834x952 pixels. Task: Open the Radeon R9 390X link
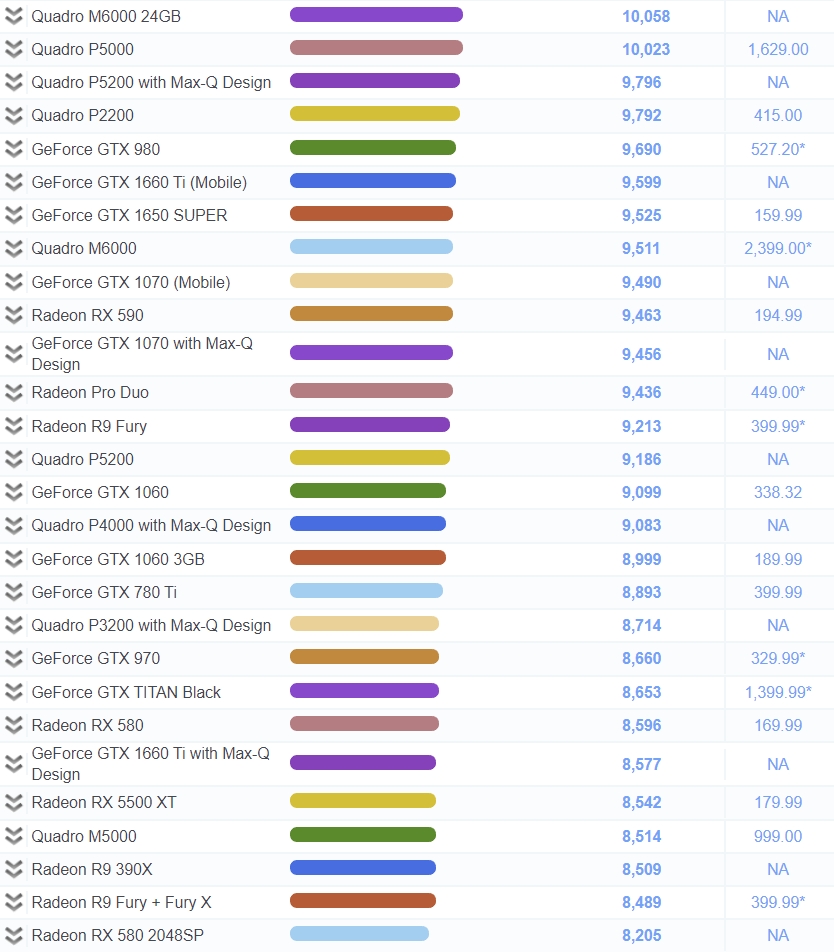(x=92, y=869)
